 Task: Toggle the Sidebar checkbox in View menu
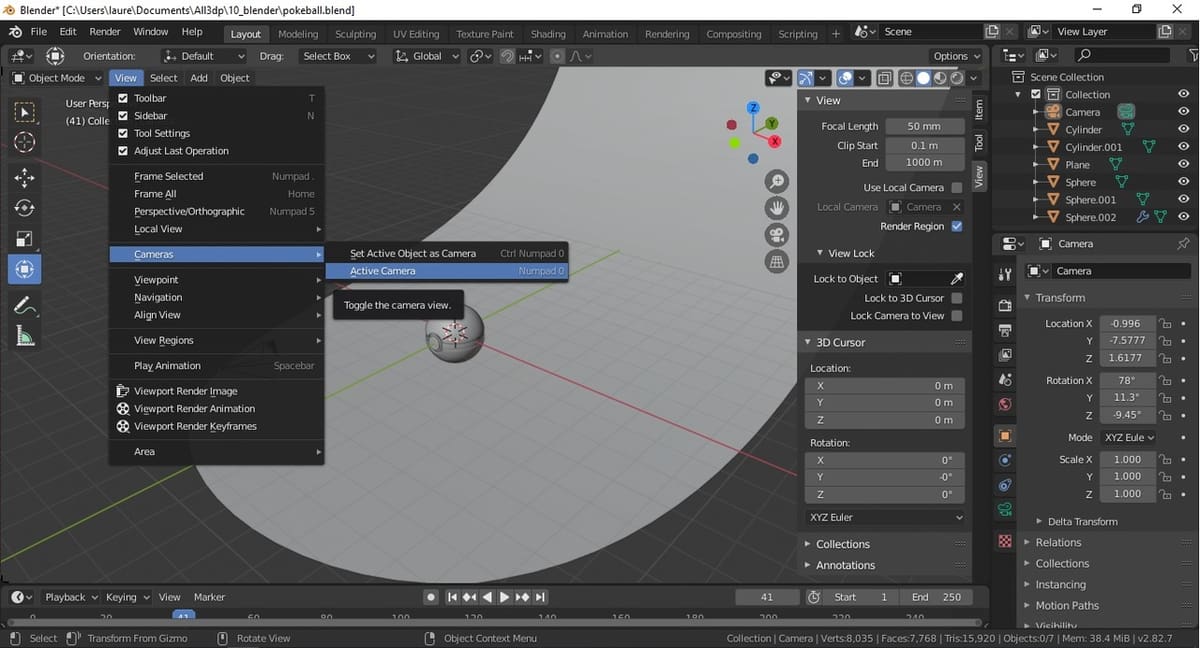[123, 116]
